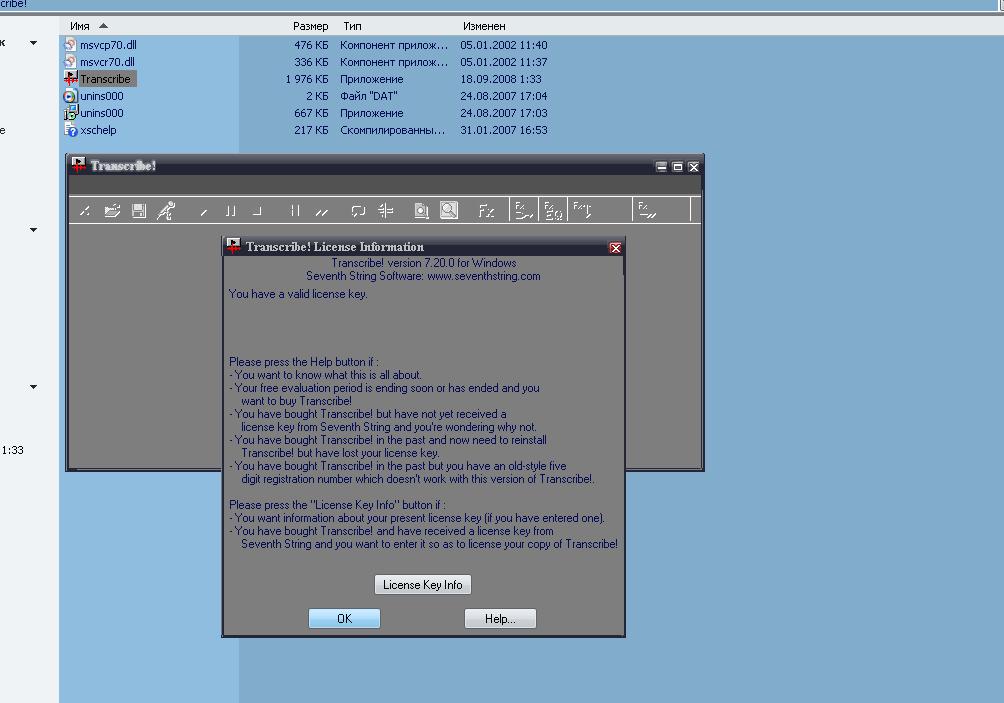Sort files by the Изменен column header
The width and height of the screenshot is (1004, 703).
coord(484,26)
